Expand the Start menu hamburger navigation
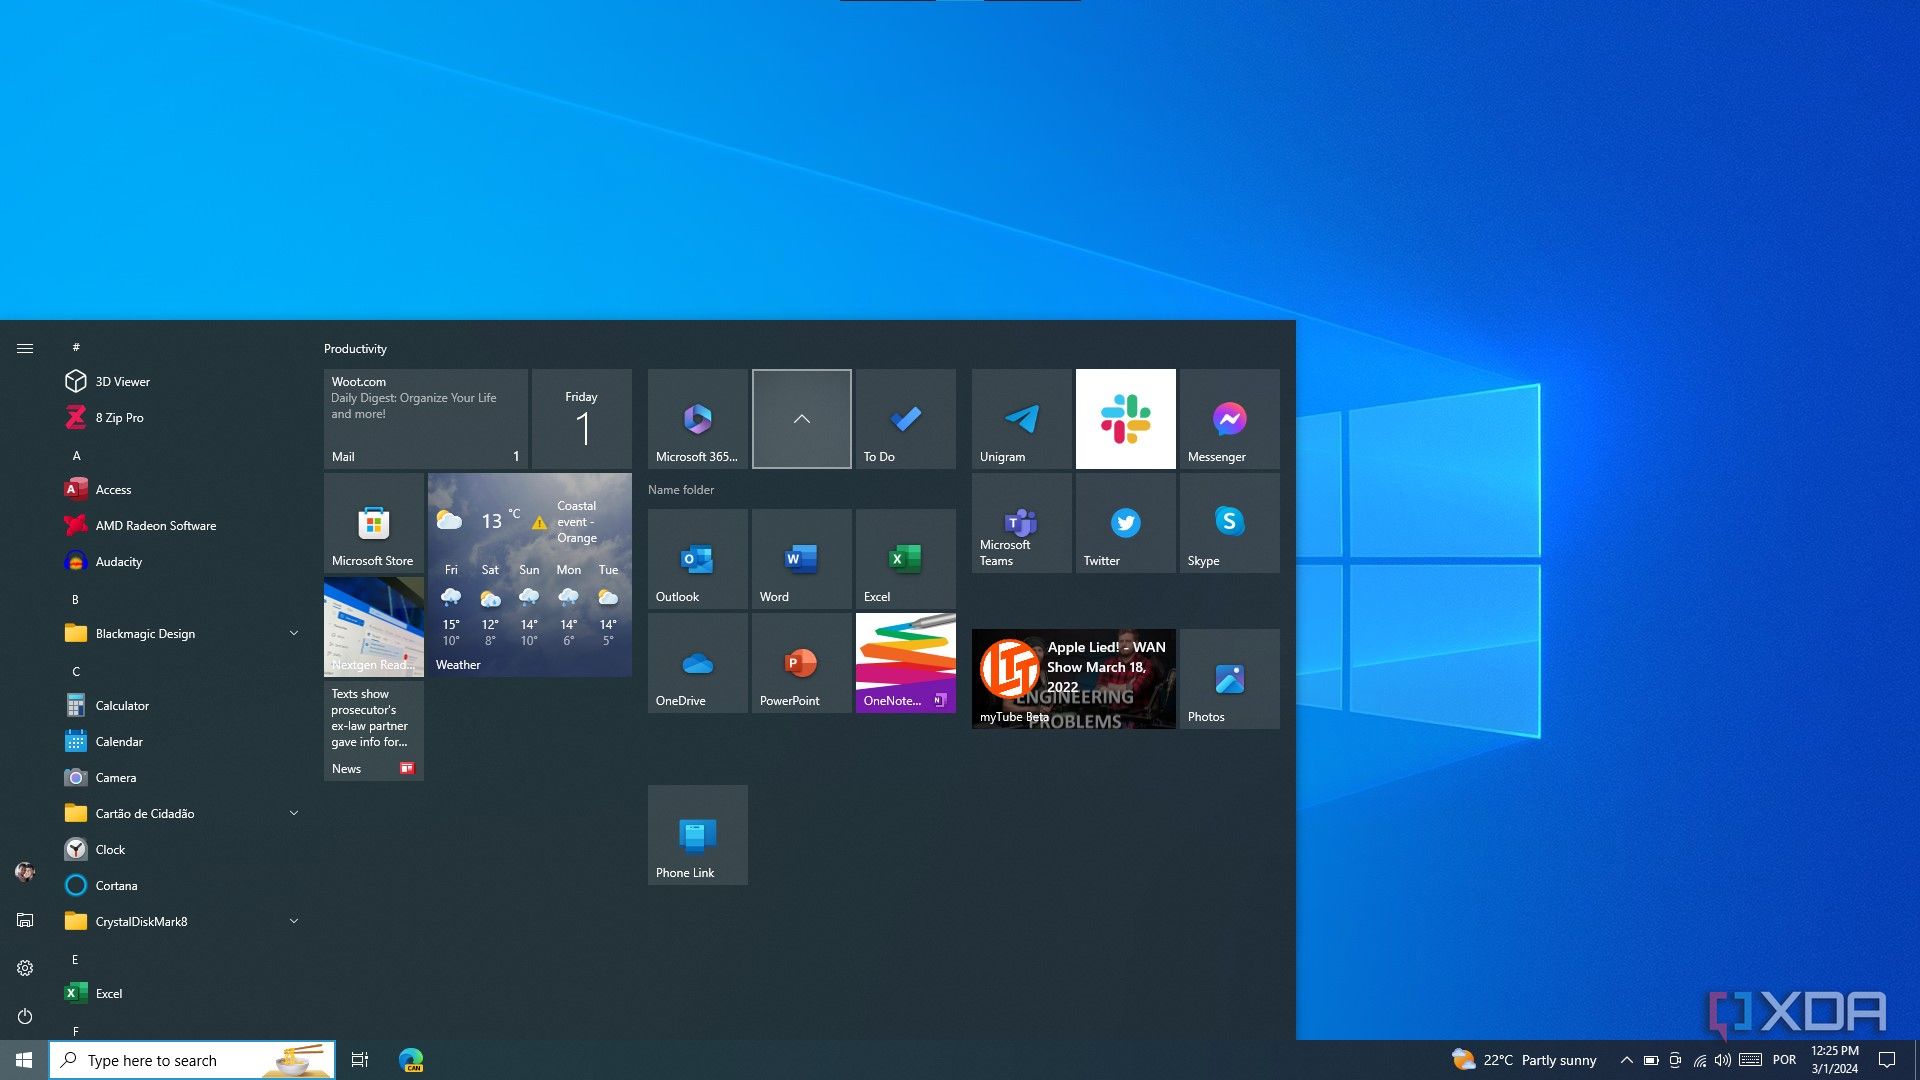 [25, 348]
